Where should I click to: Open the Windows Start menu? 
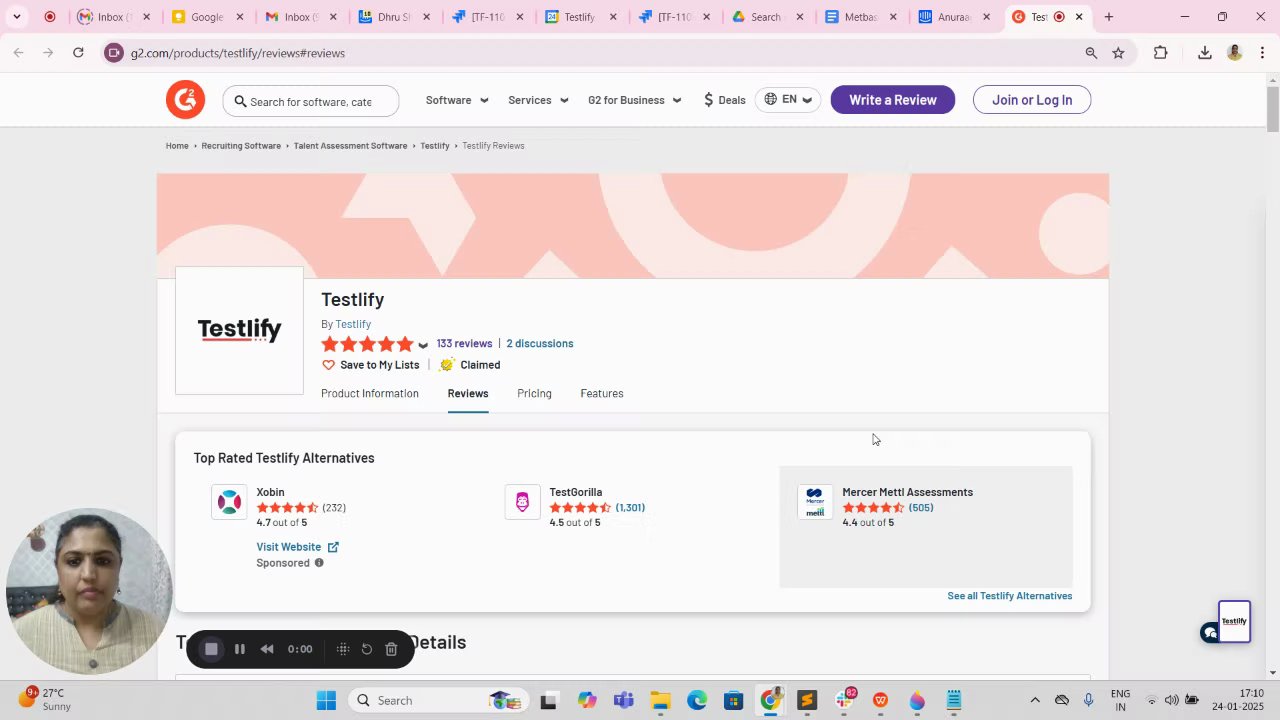326,700
